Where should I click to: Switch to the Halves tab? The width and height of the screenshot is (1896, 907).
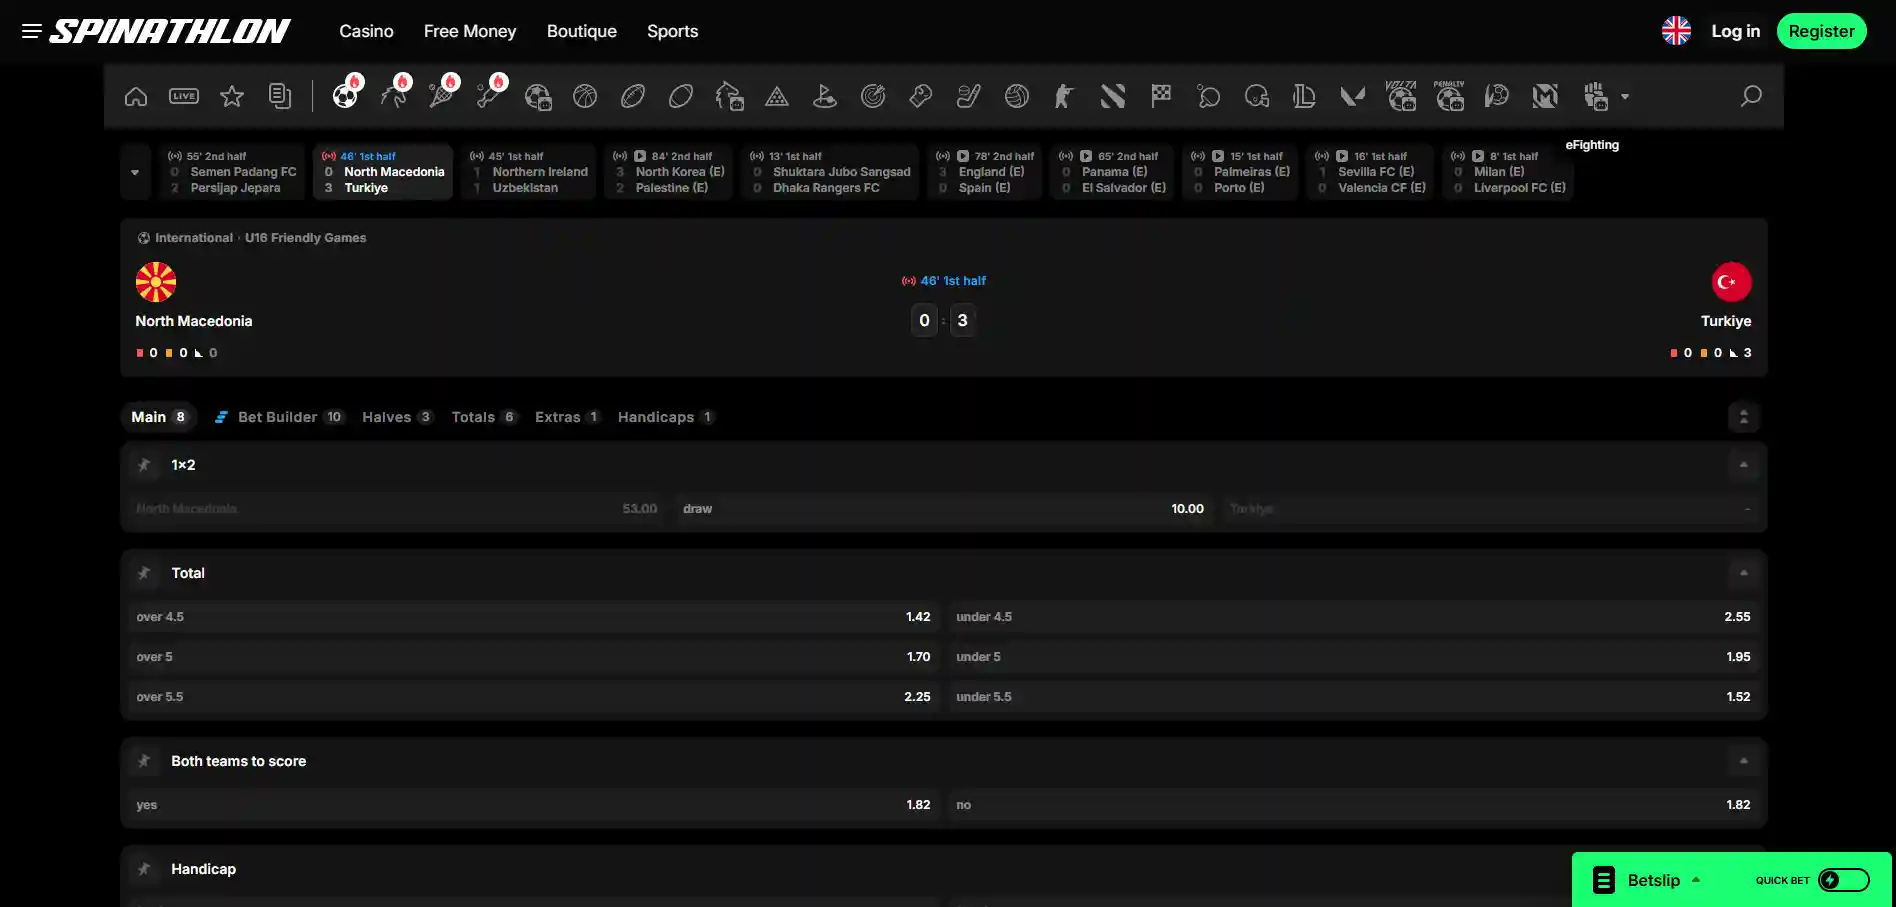click(397, 417)
